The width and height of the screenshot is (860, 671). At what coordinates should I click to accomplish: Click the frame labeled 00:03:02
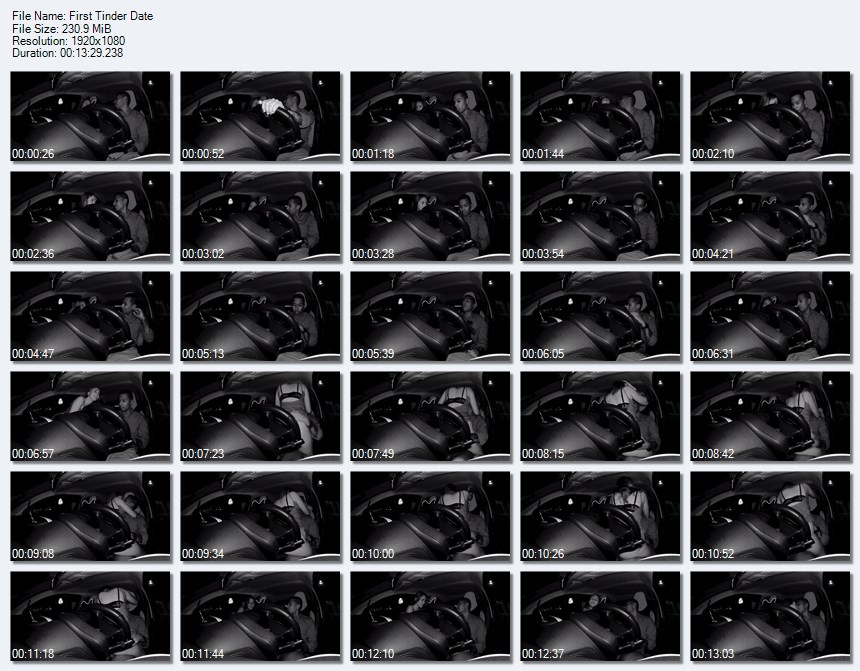point(261,216)
